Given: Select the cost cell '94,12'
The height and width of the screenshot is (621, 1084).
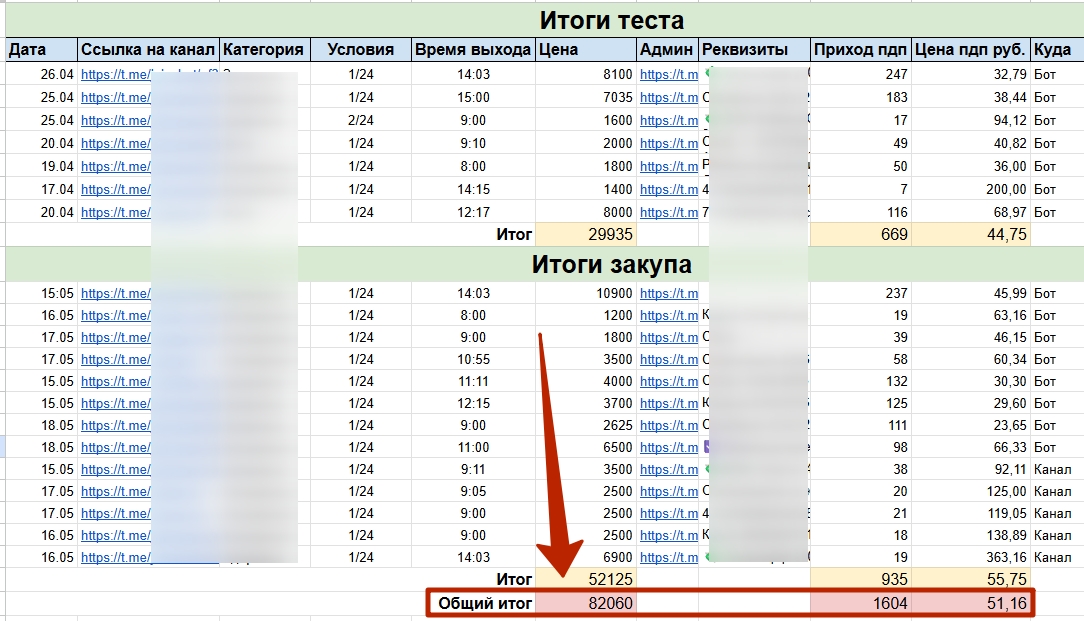Looking at the screenshot, I should (971, 120).
